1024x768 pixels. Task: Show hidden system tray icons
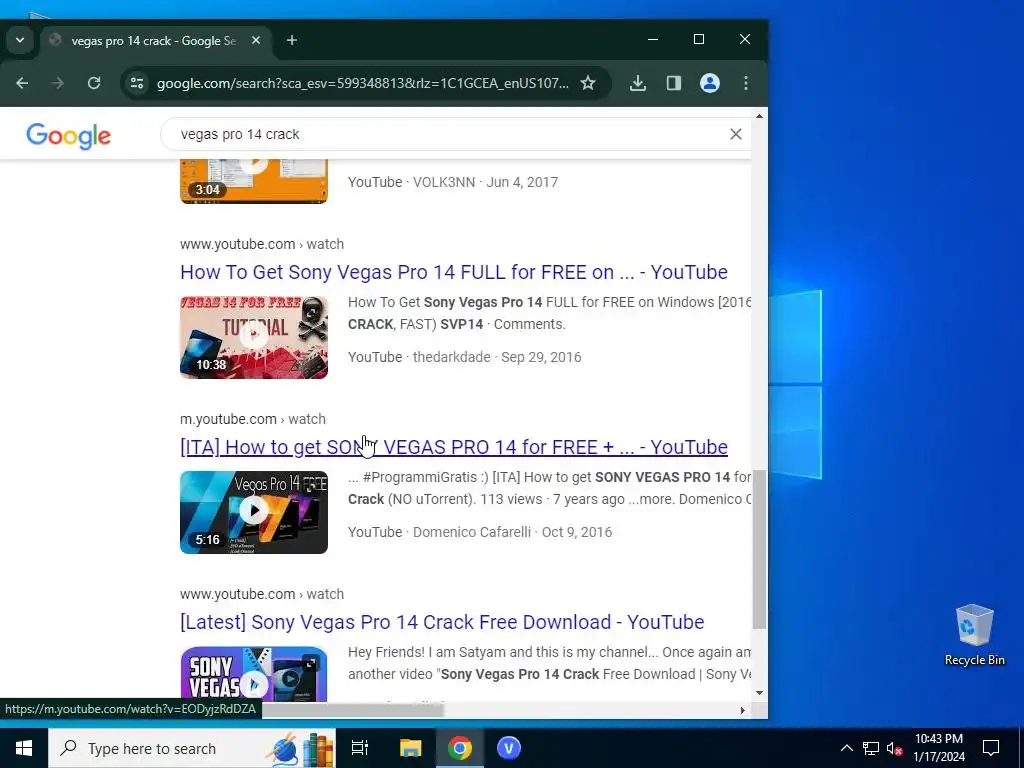tap(846, 748)
